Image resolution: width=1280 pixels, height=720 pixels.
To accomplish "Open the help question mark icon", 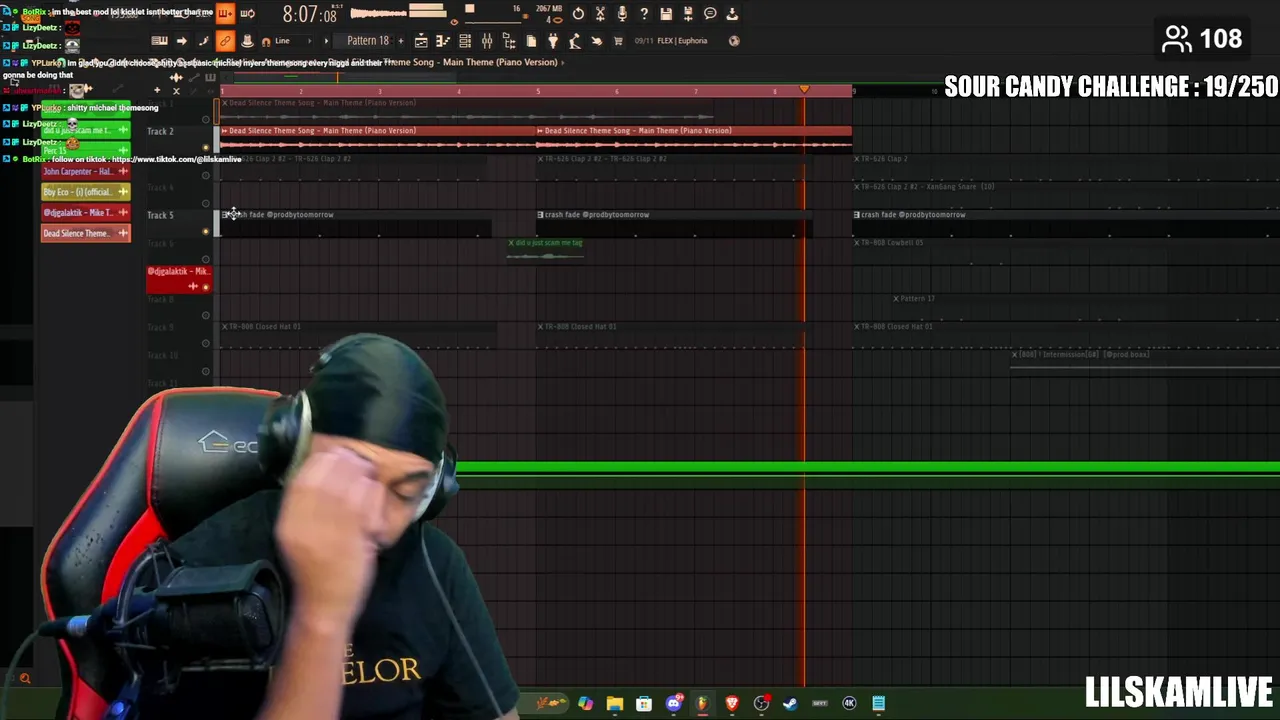I will point(644,14).
